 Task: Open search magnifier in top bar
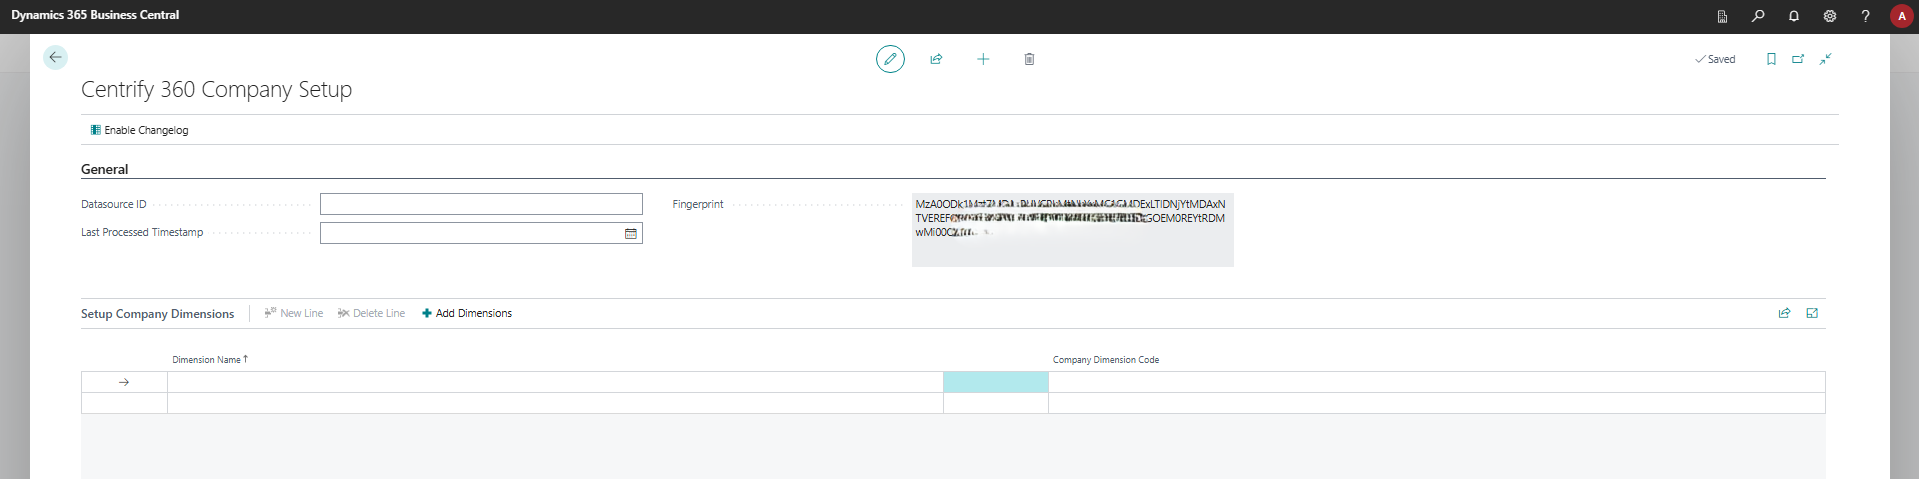pos(1758,16)
